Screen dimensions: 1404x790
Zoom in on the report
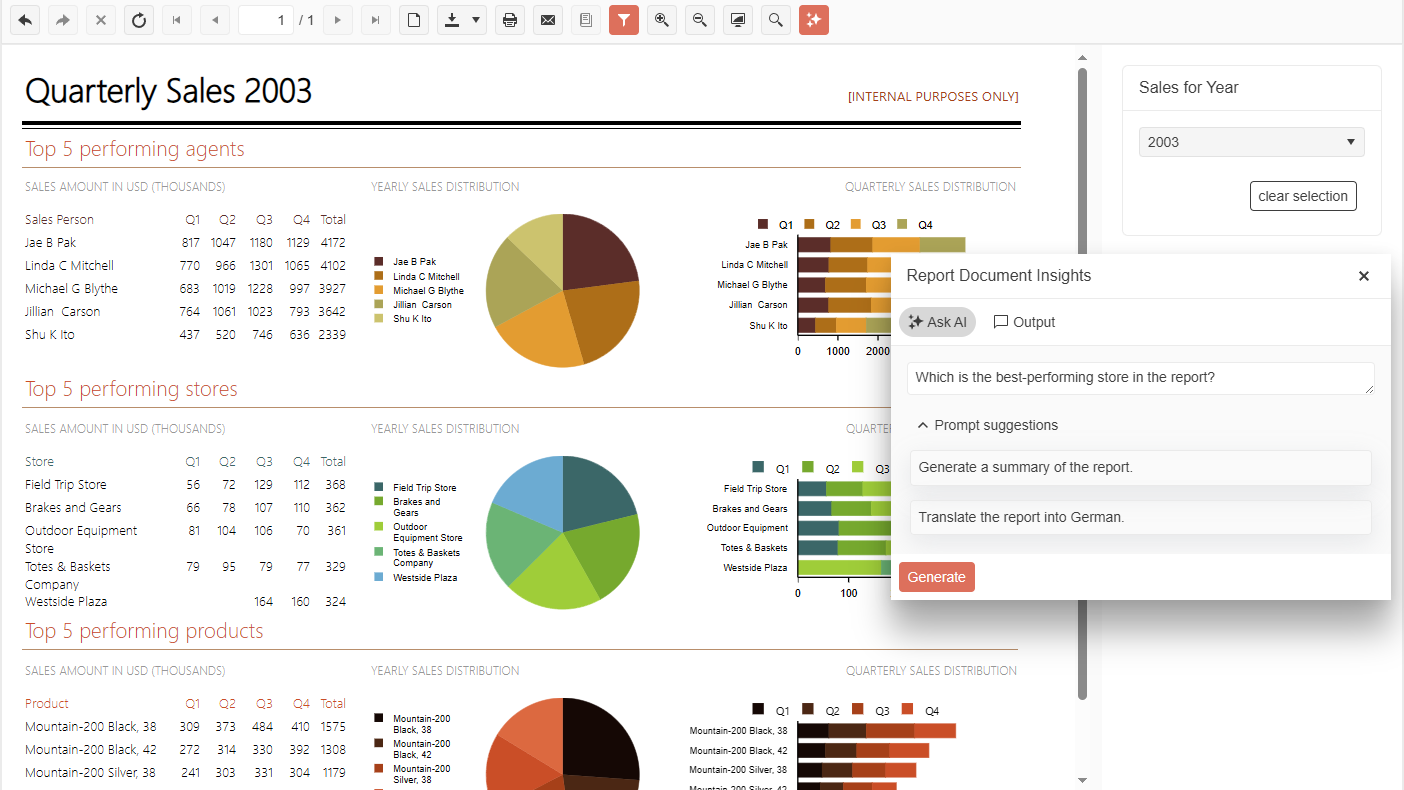coord(661,20)
